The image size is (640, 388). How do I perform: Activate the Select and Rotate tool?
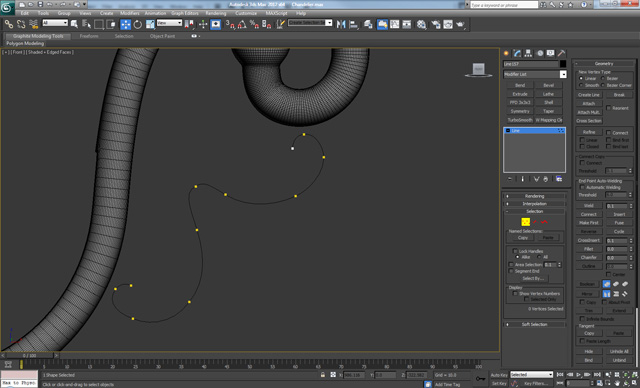[x=138, y=24]
